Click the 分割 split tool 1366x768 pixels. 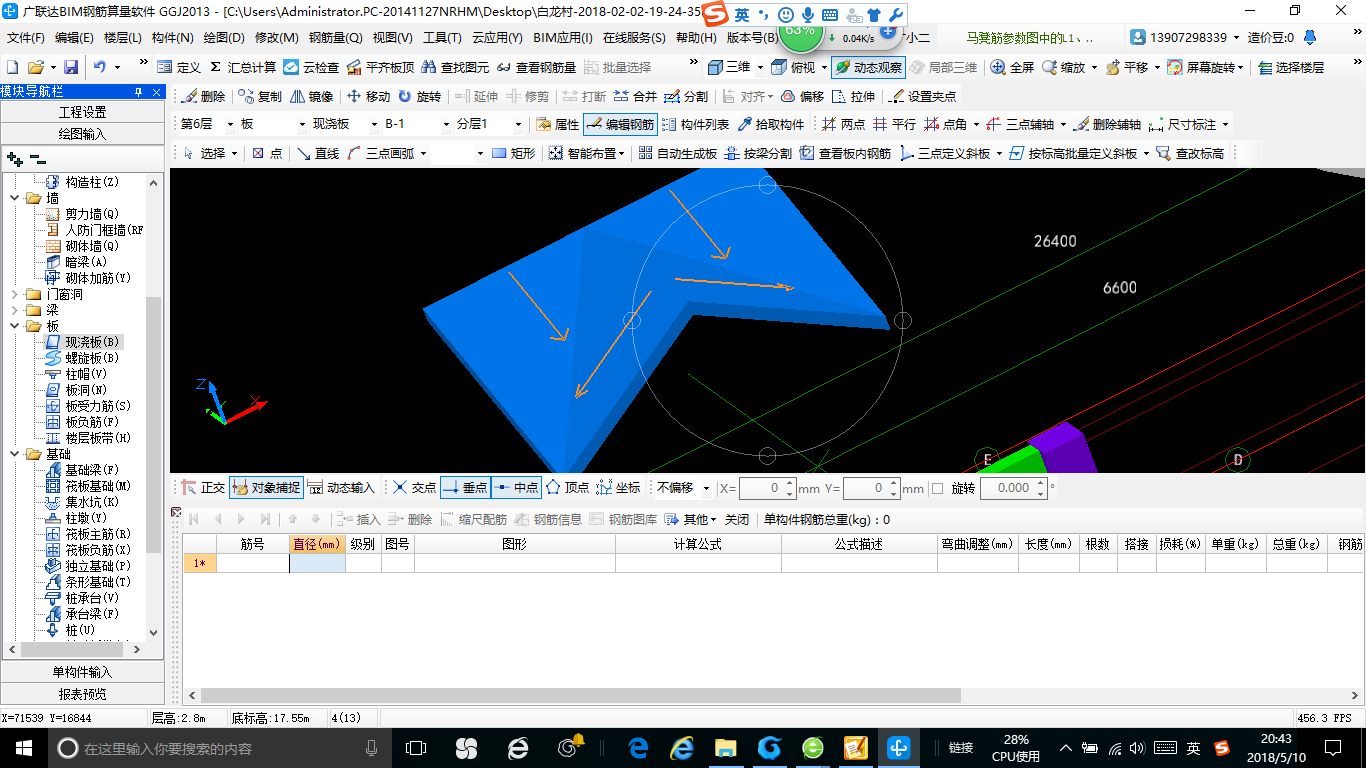(686, 96)
